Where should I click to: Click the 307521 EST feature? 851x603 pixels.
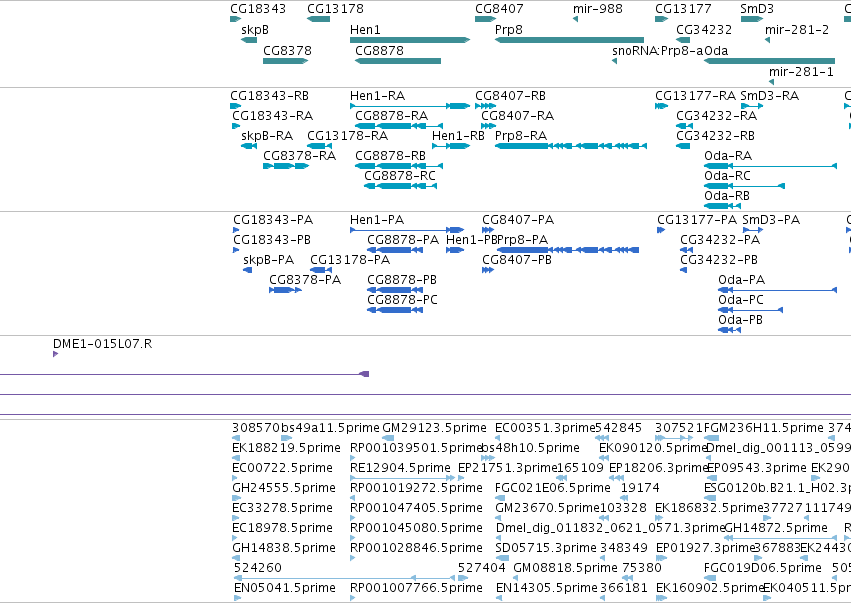pos(674,438)
